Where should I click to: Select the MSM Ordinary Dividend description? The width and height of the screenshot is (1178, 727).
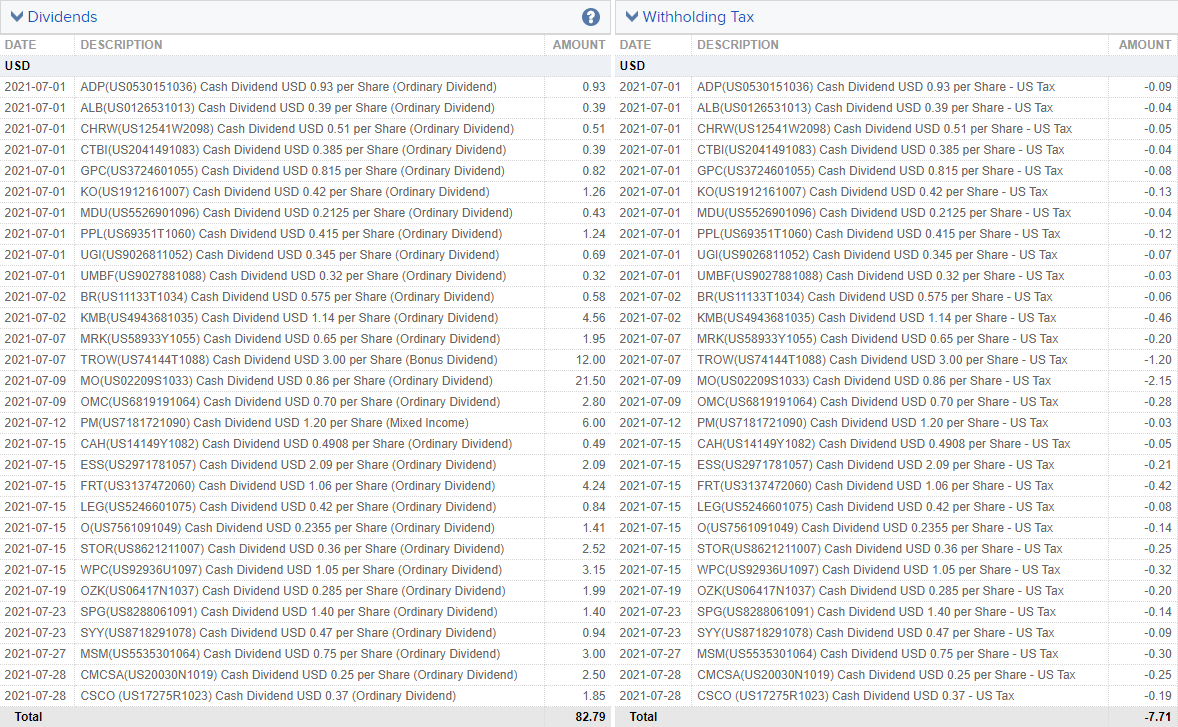[x=290, y=655]
